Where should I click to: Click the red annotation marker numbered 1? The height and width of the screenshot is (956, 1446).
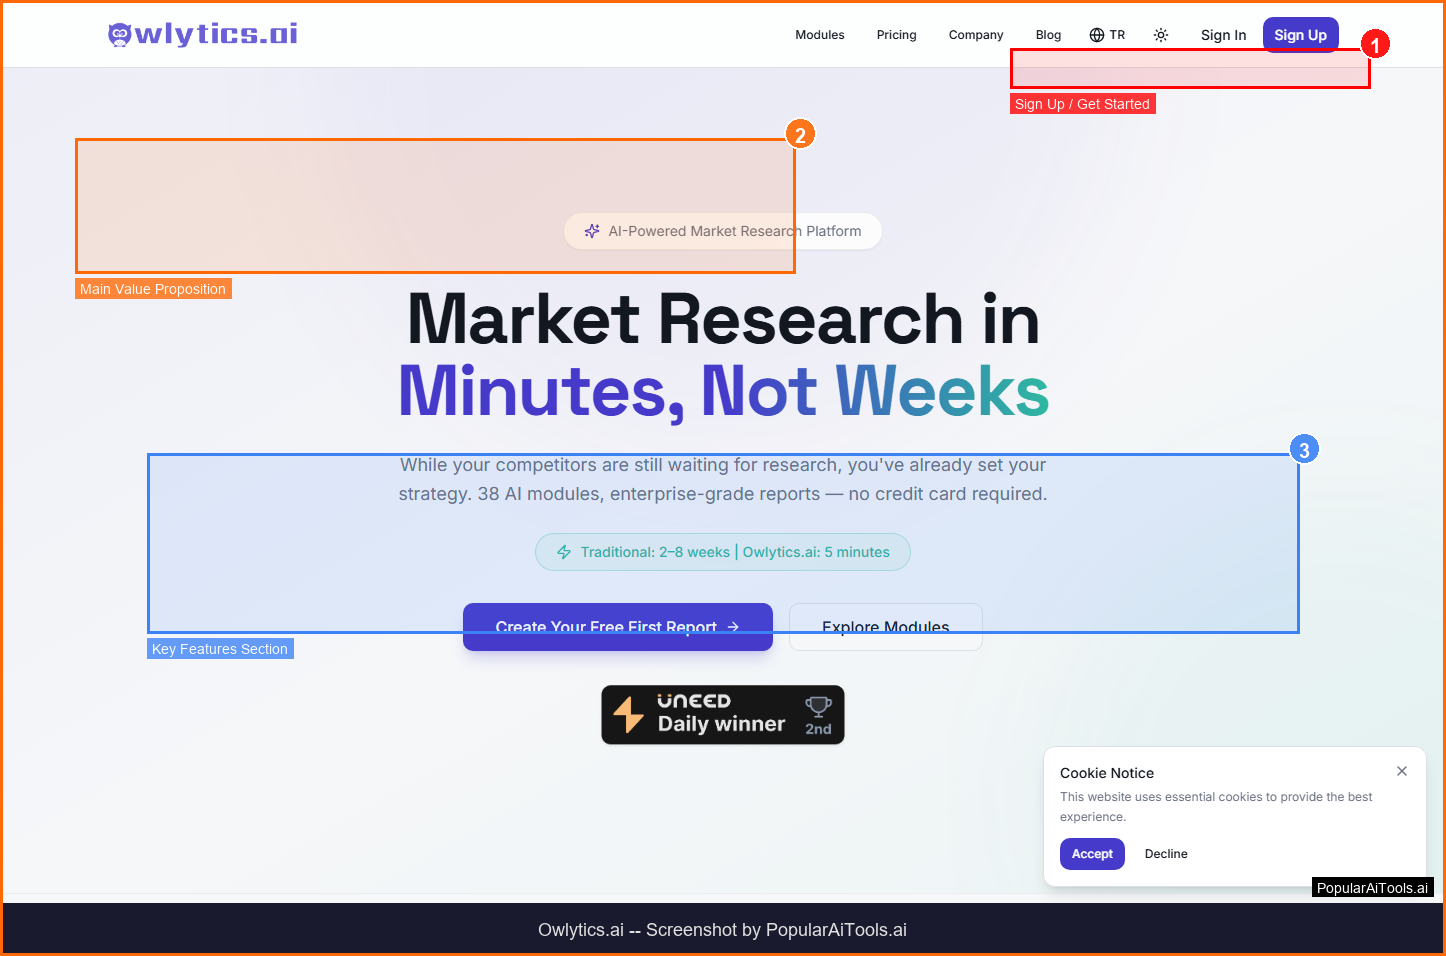tap(1375, 45)
